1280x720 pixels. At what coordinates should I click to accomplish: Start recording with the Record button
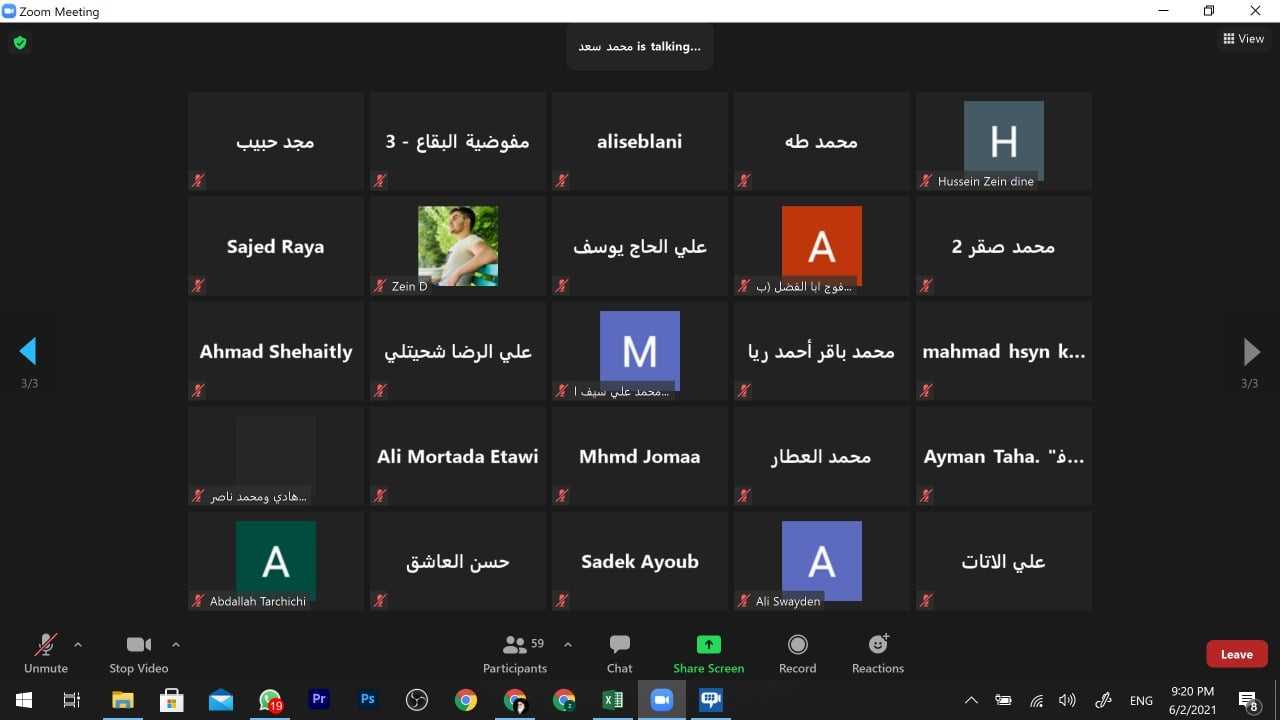(797, 653)
